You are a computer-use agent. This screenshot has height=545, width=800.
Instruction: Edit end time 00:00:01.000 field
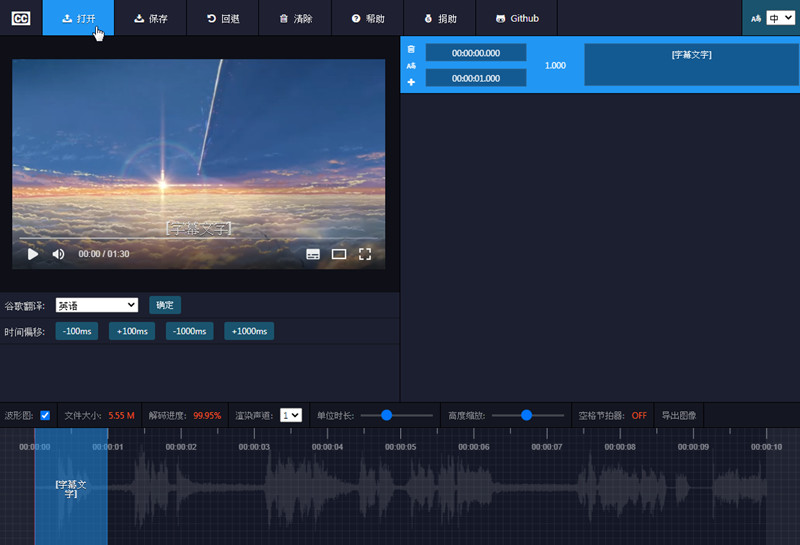476,78
